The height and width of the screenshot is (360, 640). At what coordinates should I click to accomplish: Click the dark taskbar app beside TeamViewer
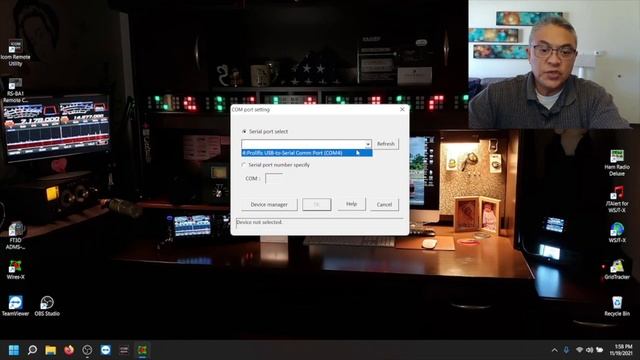point(124,350)
